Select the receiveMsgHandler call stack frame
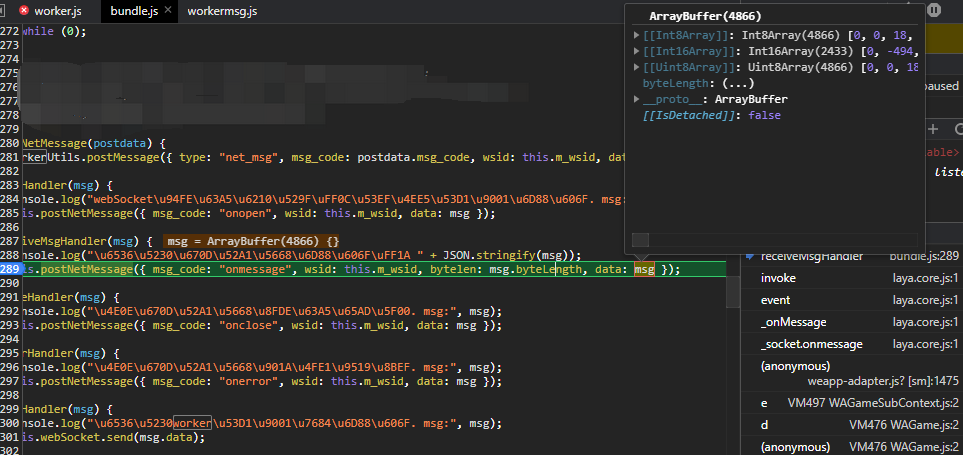Screen dimensions: 963x455 [x=811, y=256]
